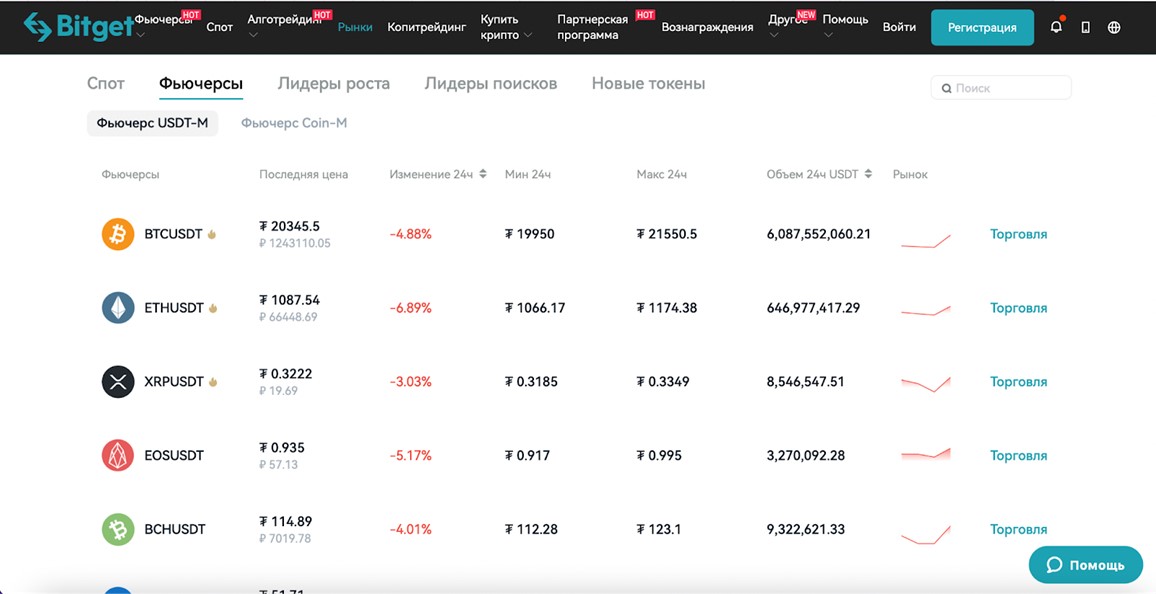The image size is (1156, 594).
Task: Focus the Поиск search field
Action: click(x=1001, y=88)
